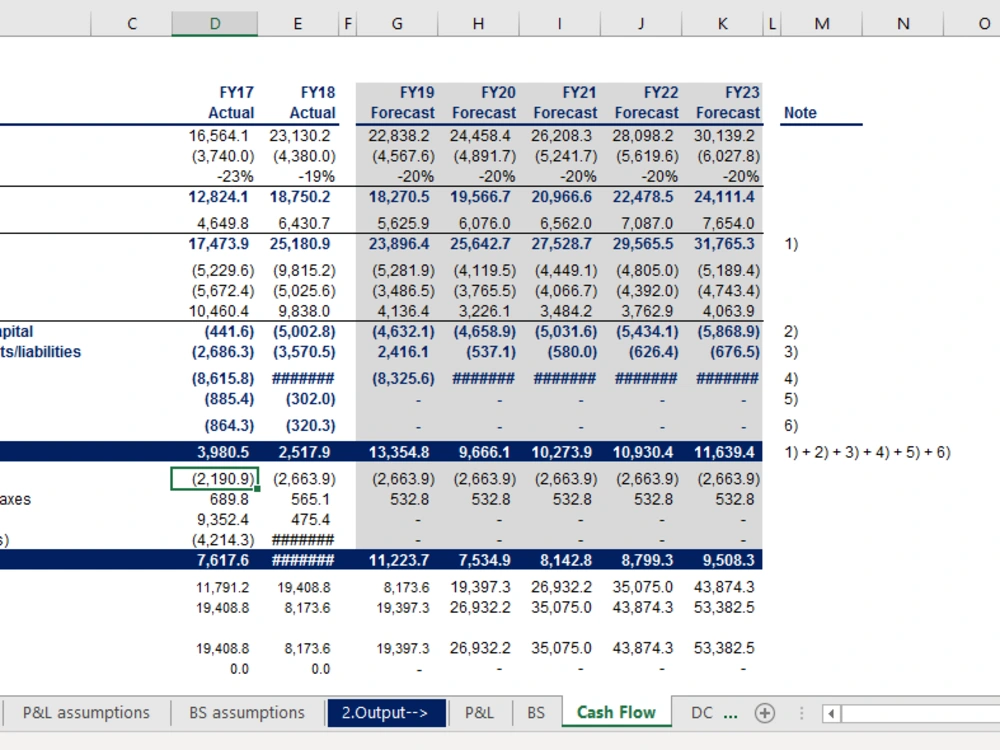Screen dimensions: 1000x750
Task: Select column C header
Action: 131,24
